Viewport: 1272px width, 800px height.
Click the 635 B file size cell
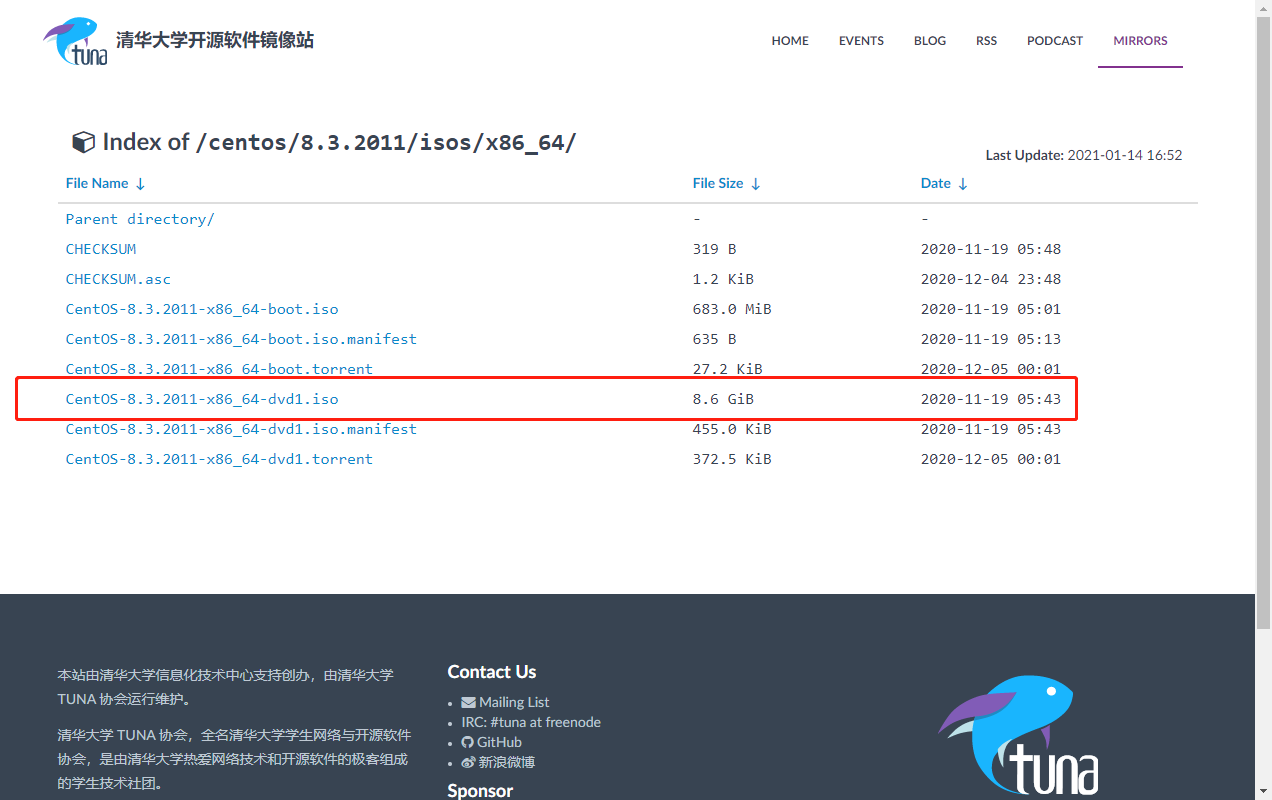[x=714, y=339]
